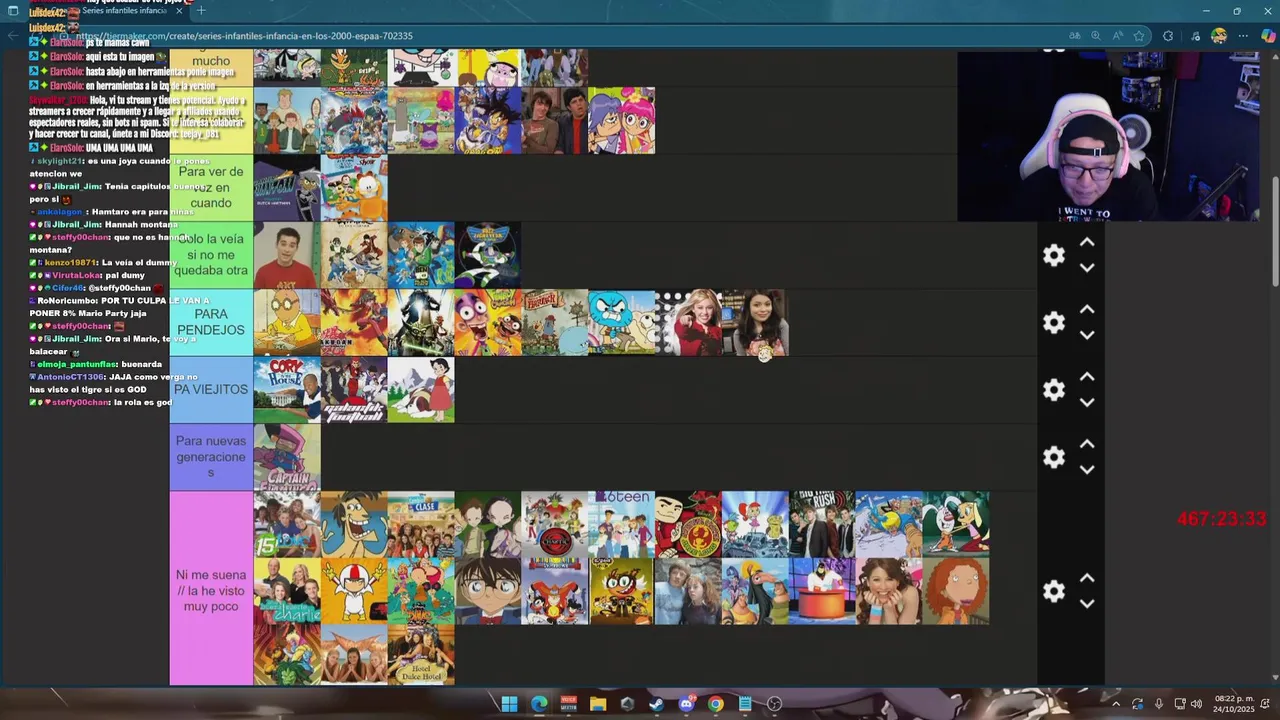
Task: Select the Cory in the House thumbnail
Action: pos(287,390)
